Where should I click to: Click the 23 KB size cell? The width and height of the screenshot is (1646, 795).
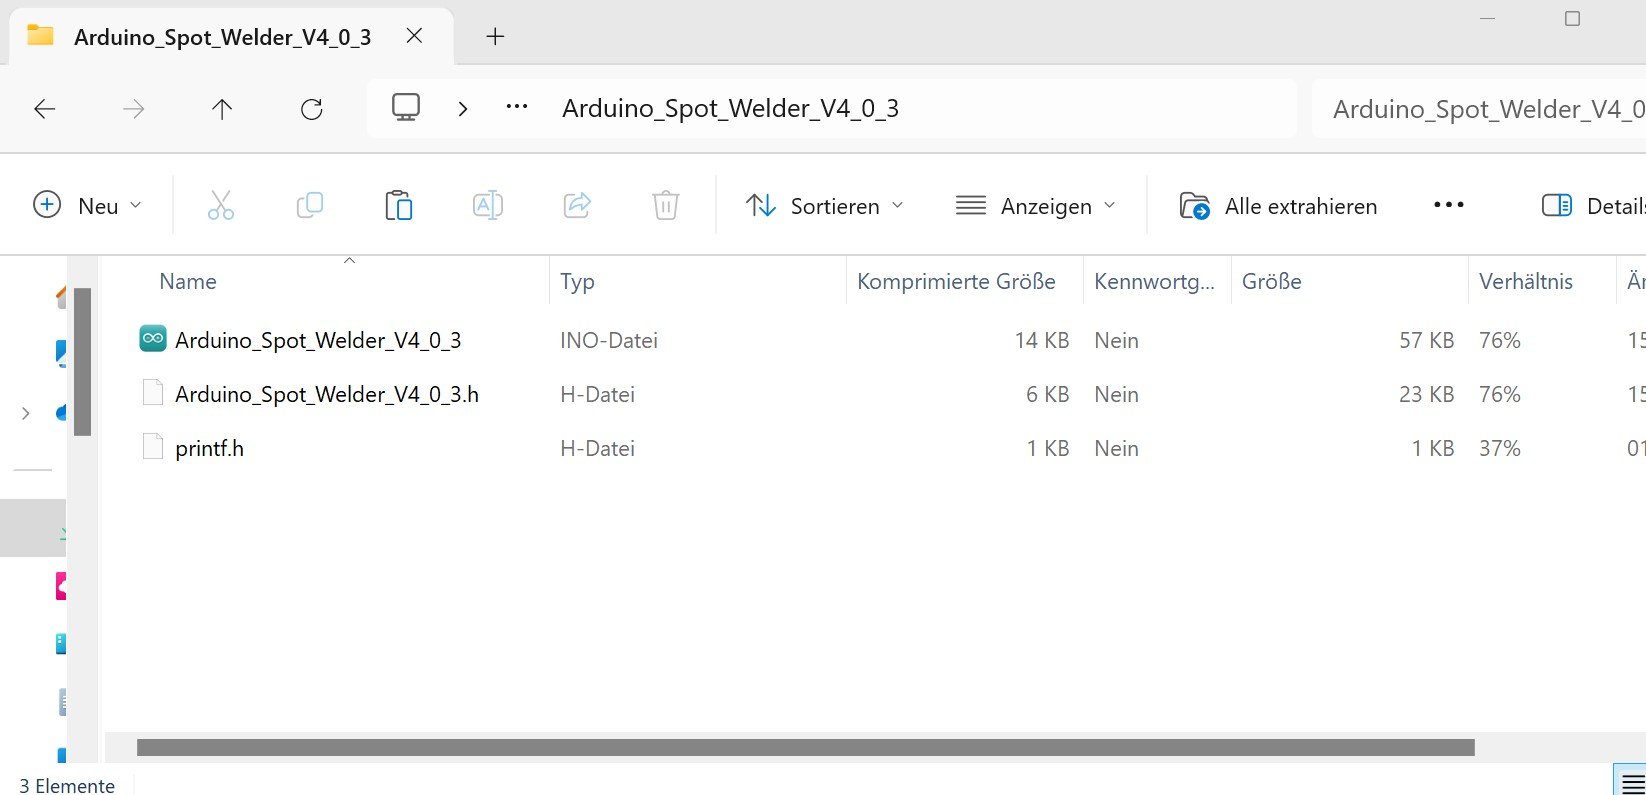click(1426, 395)
